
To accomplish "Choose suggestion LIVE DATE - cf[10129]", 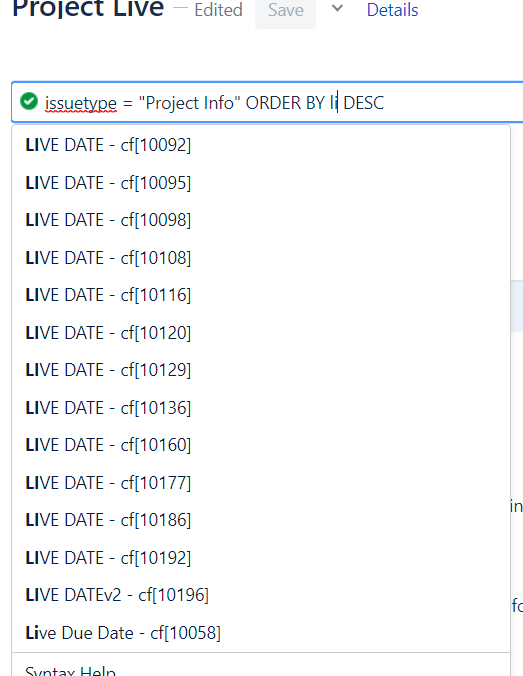I will tap(261, 370).
